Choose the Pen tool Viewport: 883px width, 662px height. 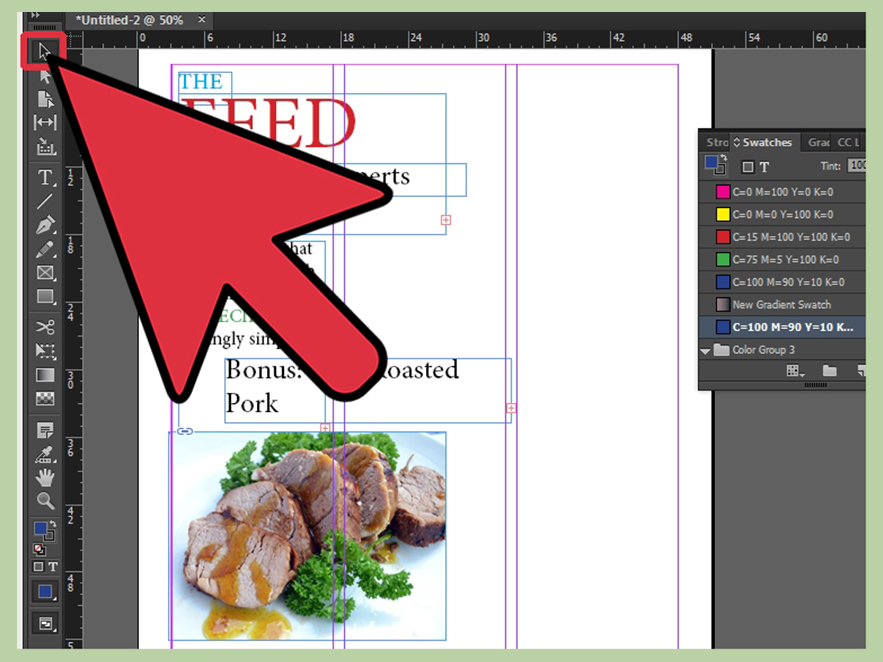(45, 225)
